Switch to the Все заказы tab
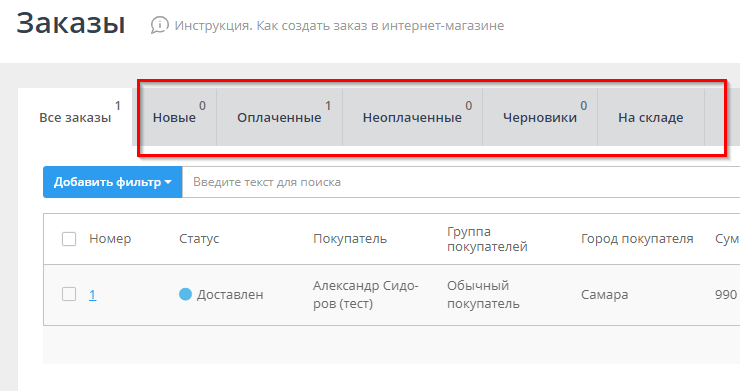The width and height of the screenshot is (740, 391). [75, 117]
